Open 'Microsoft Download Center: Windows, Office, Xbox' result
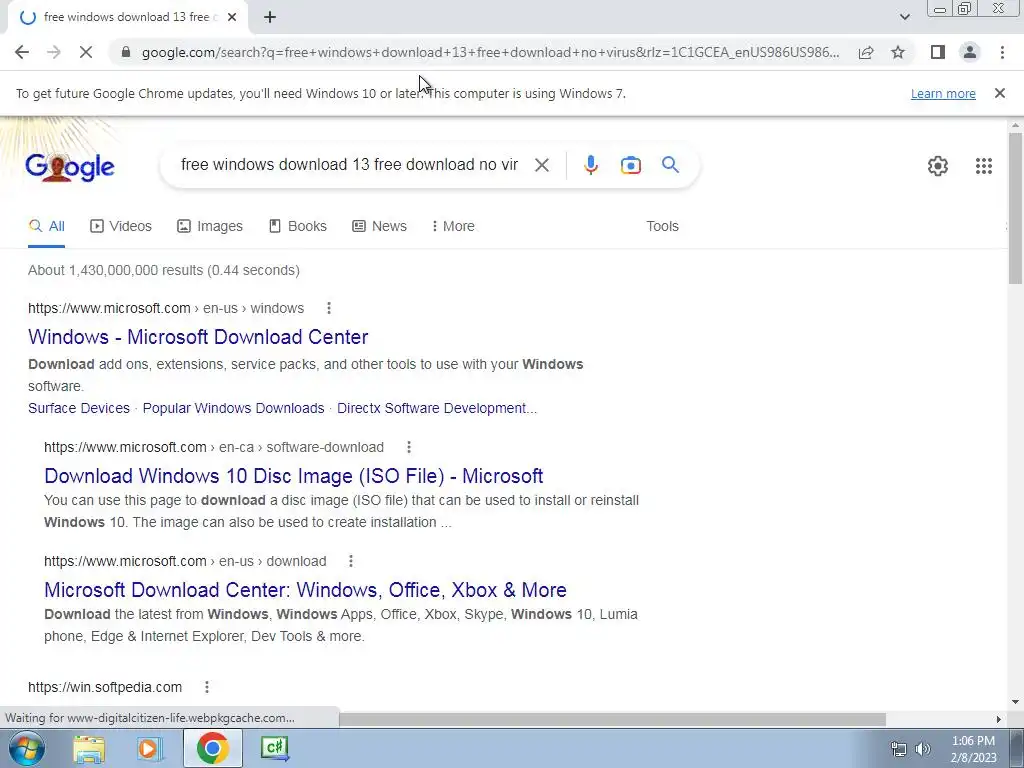Image resolution: width=1024 pixels, height=768 pixels. 305,590
